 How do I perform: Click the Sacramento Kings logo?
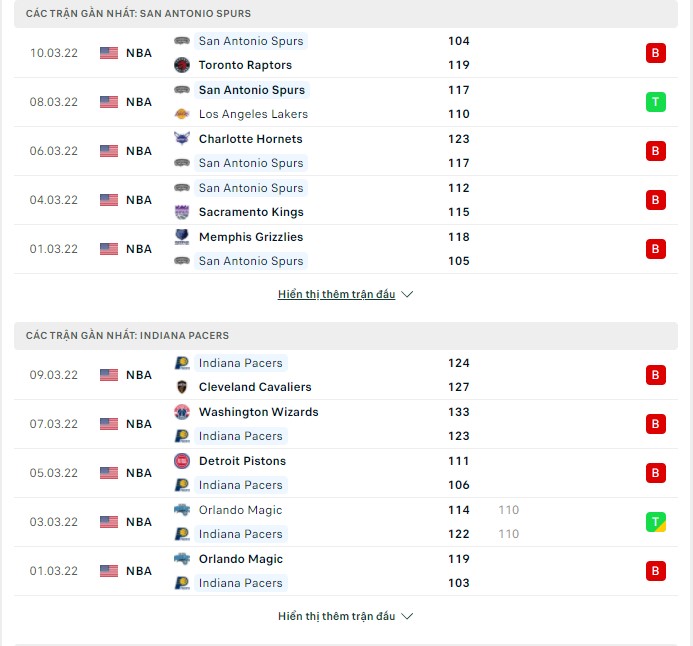pyautogui.click(x=182, y=212)
